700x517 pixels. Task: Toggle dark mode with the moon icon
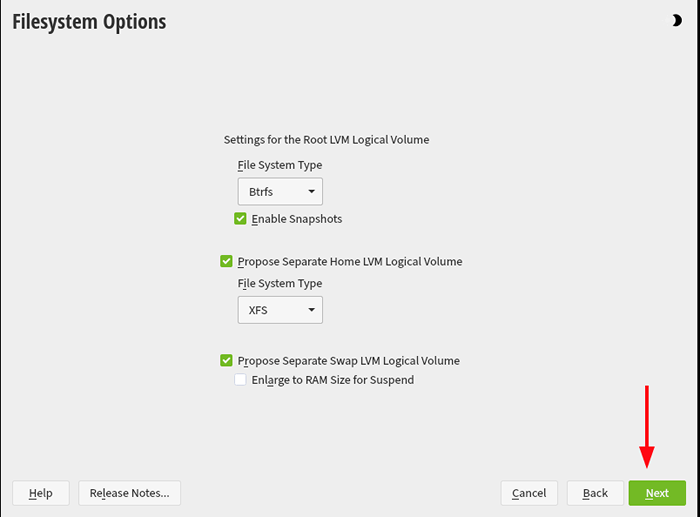677,21
